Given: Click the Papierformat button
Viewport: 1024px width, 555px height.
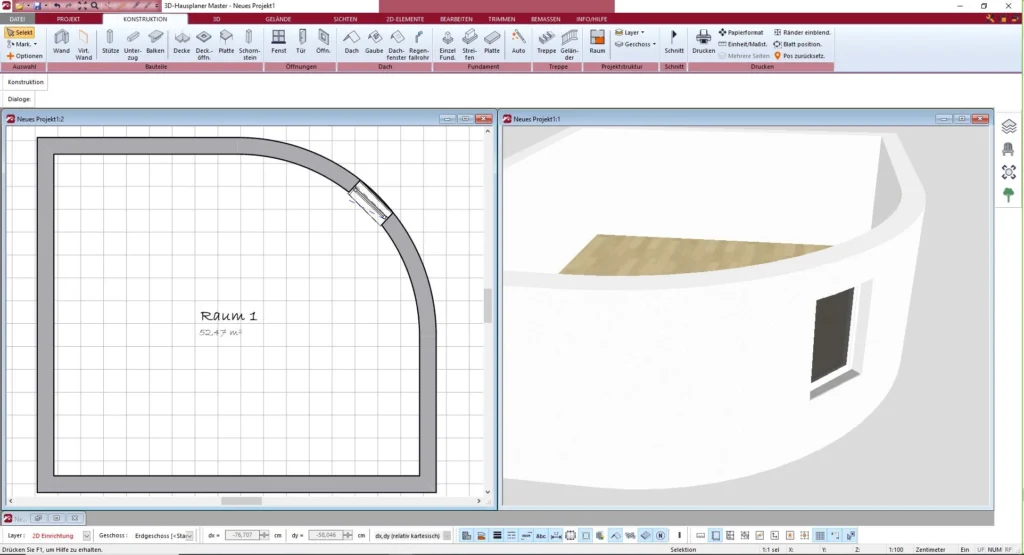Looking at the screenshot, I should 745,32.
